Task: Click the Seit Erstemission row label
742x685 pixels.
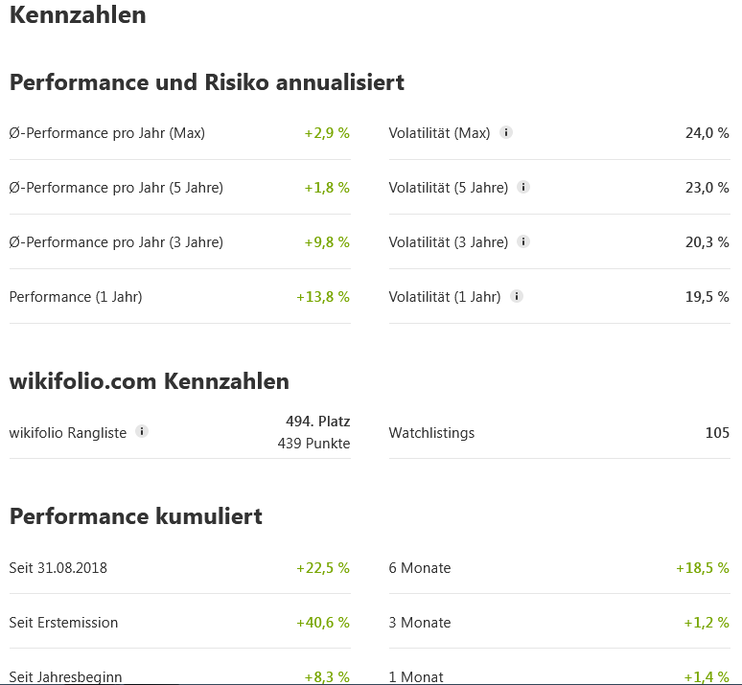Action: tap(64, 623)
